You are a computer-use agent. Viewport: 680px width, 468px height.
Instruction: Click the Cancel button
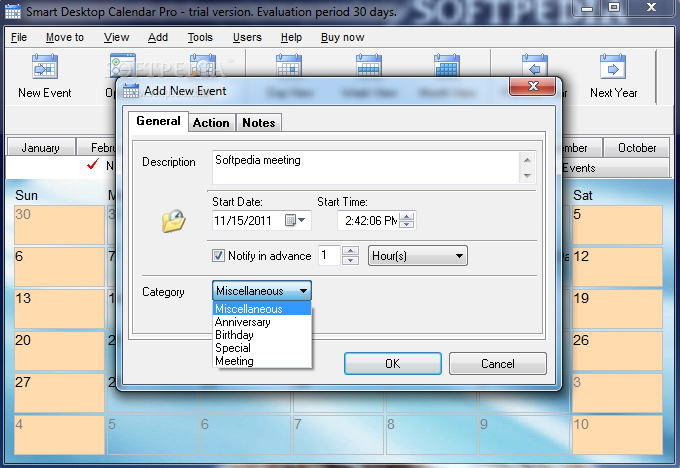coord(497,363)
